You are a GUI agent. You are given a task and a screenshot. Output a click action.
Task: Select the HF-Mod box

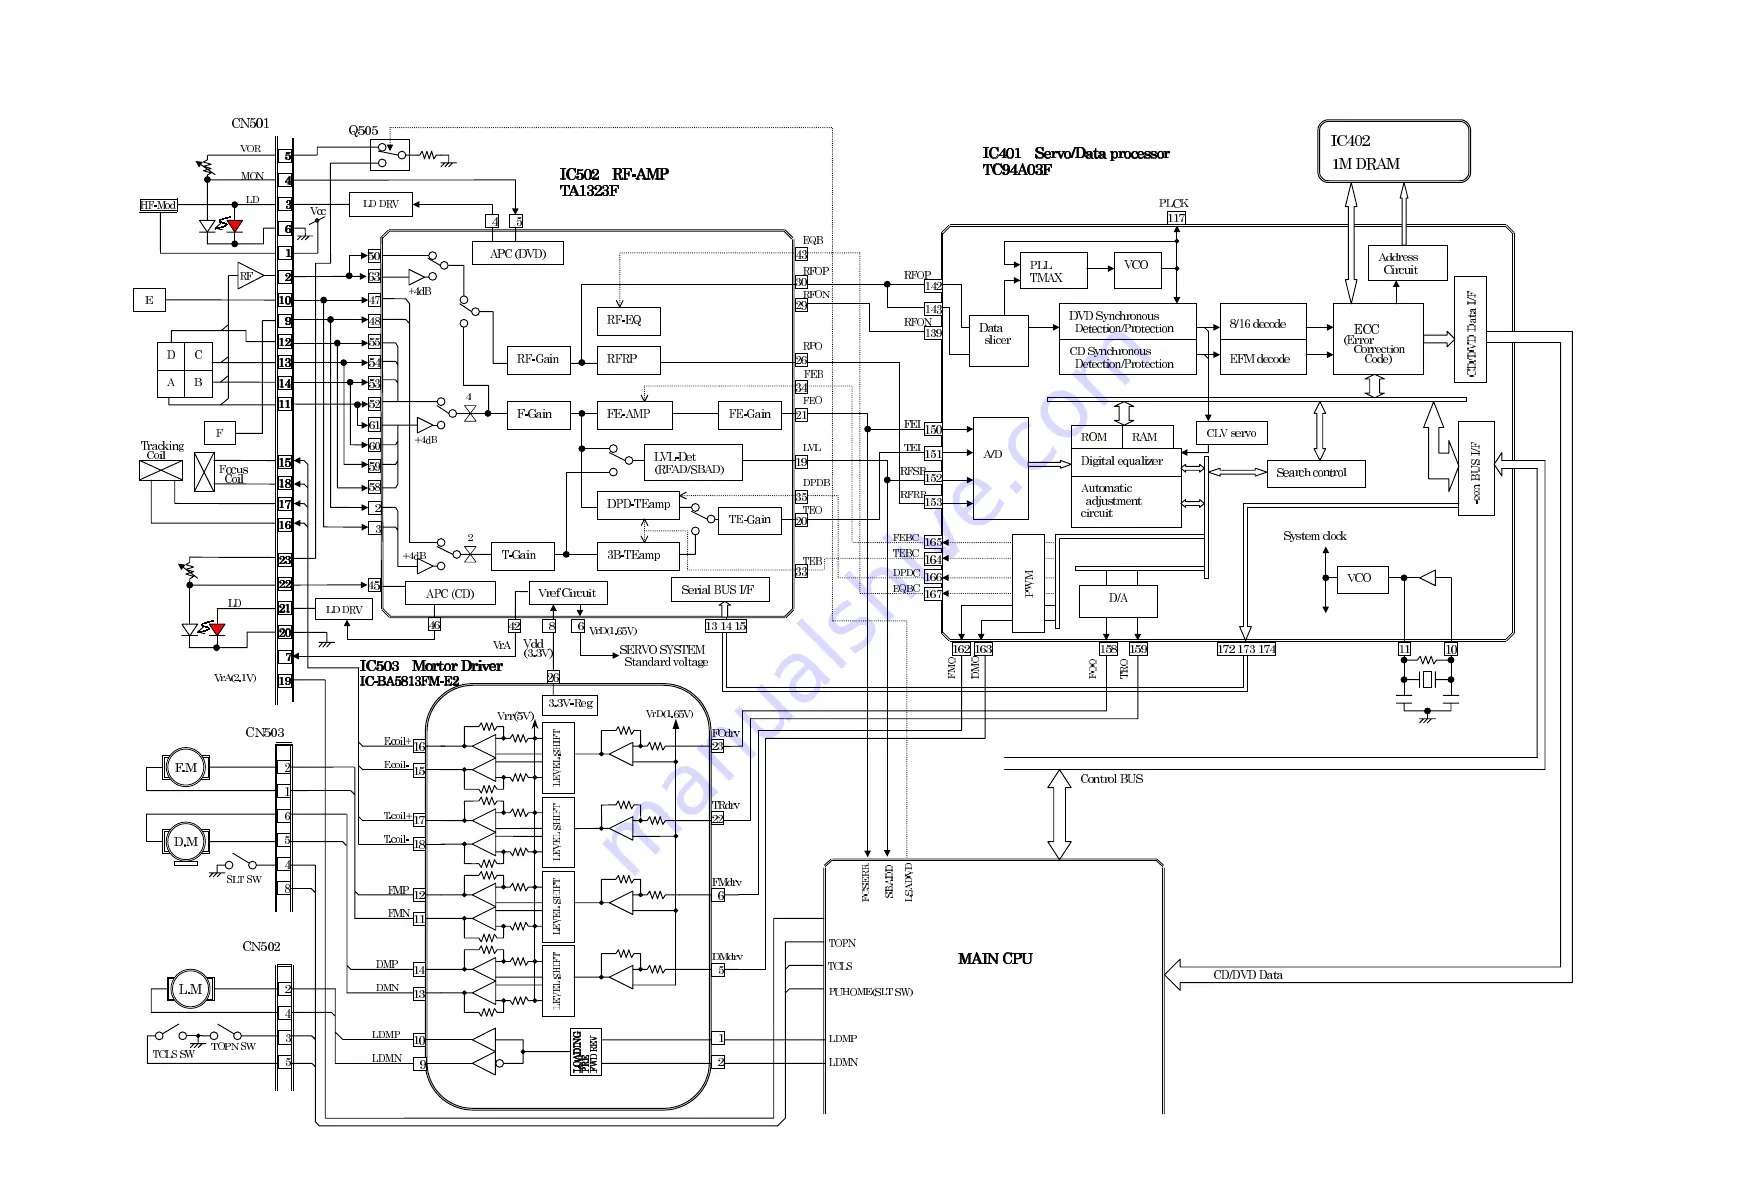[158, 205]
